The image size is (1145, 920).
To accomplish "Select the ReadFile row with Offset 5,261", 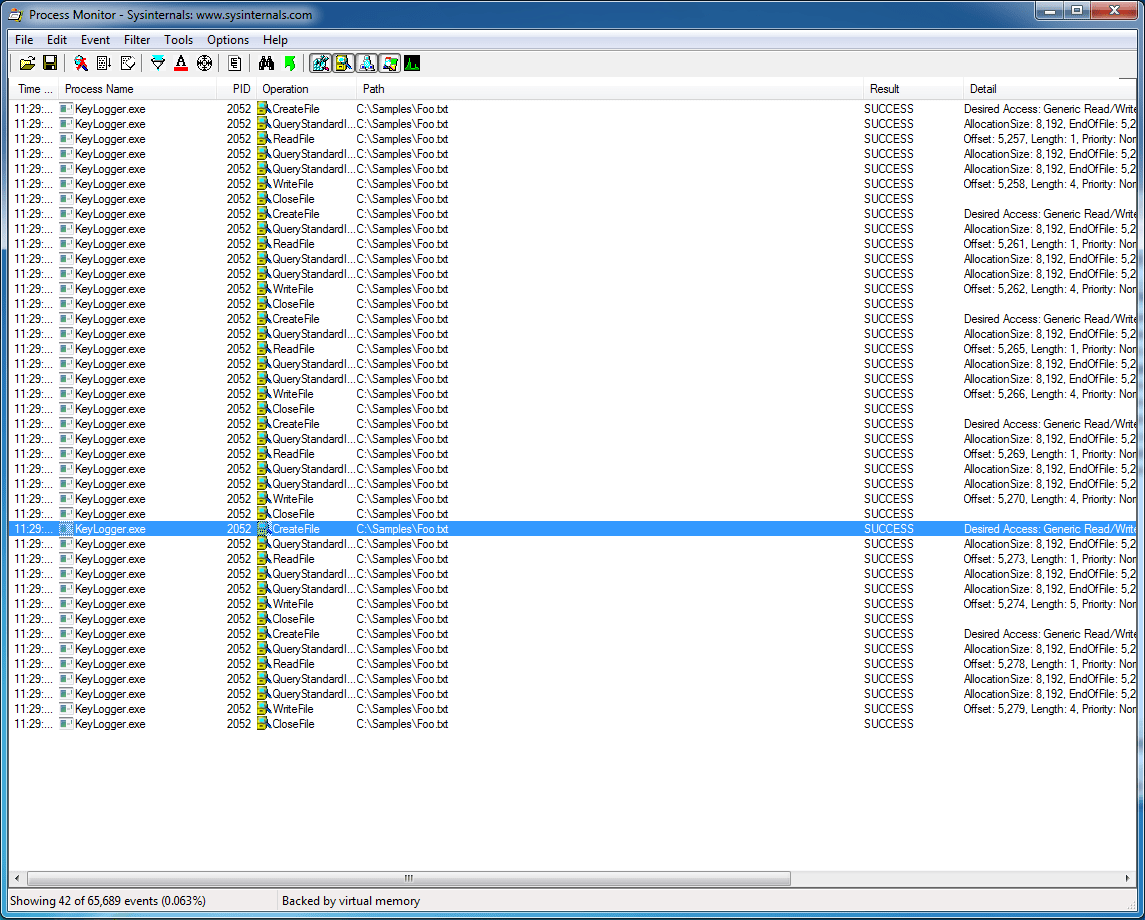I will point(572,244).
